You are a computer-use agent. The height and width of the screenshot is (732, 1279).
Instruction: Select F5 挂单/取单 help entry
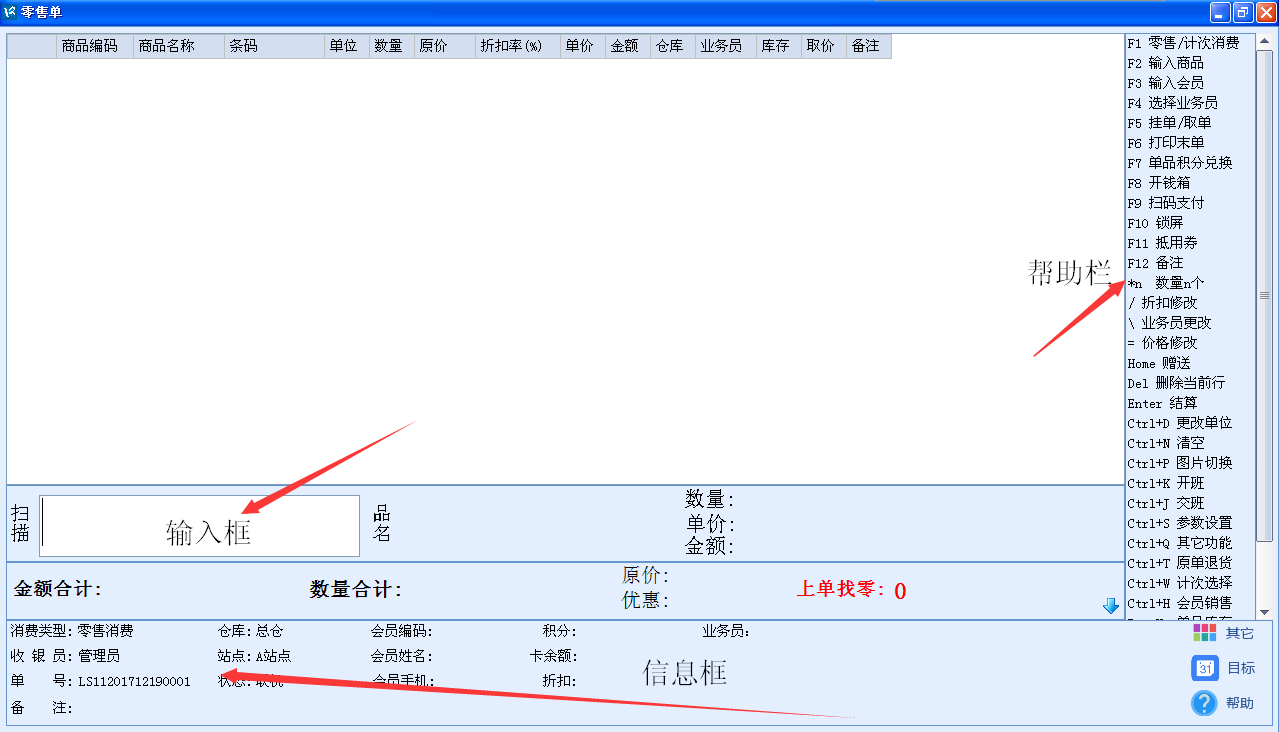click(1169, 123)
